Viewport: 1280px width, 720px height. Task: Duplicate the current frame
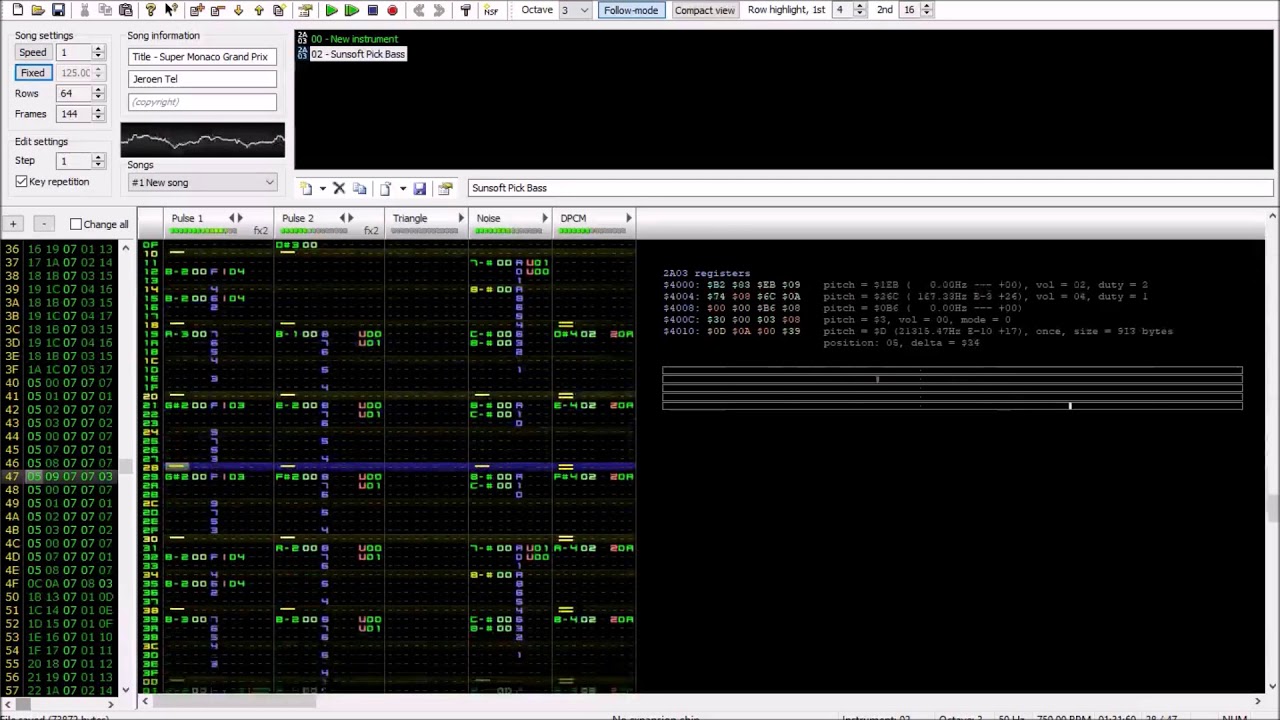tap(279, 10)
